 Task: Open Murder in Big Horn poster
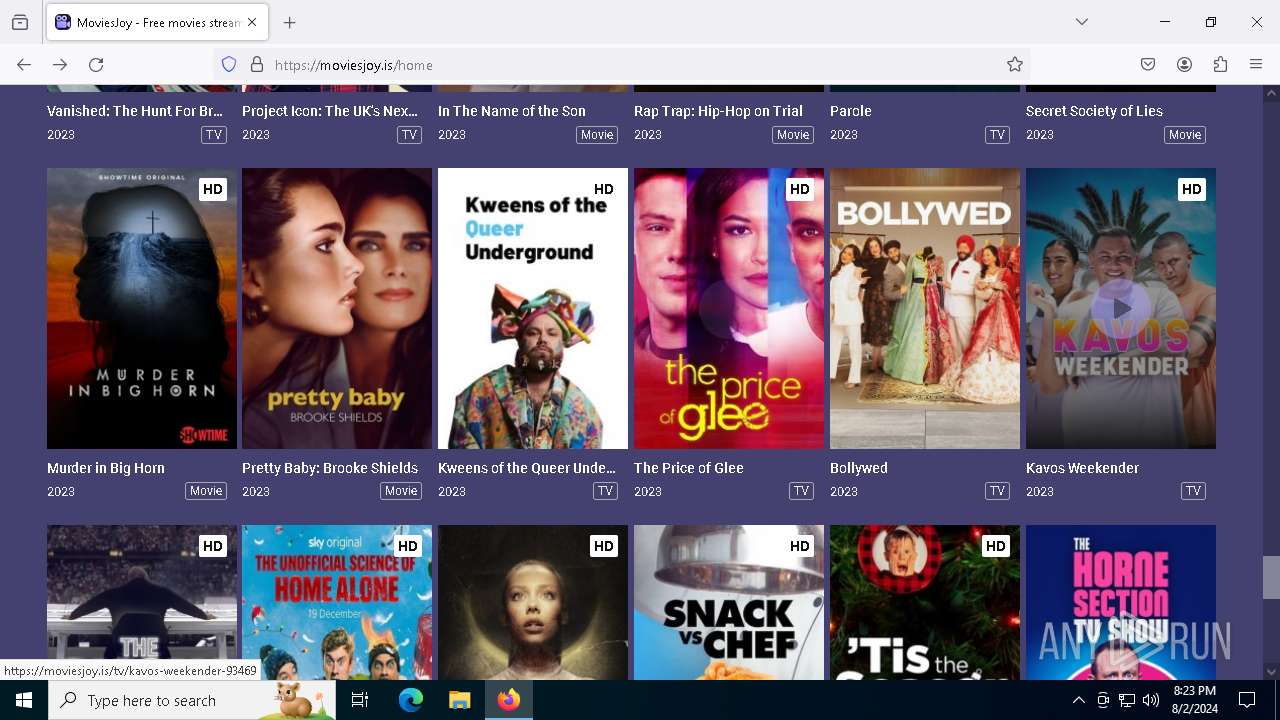[142, 308]
